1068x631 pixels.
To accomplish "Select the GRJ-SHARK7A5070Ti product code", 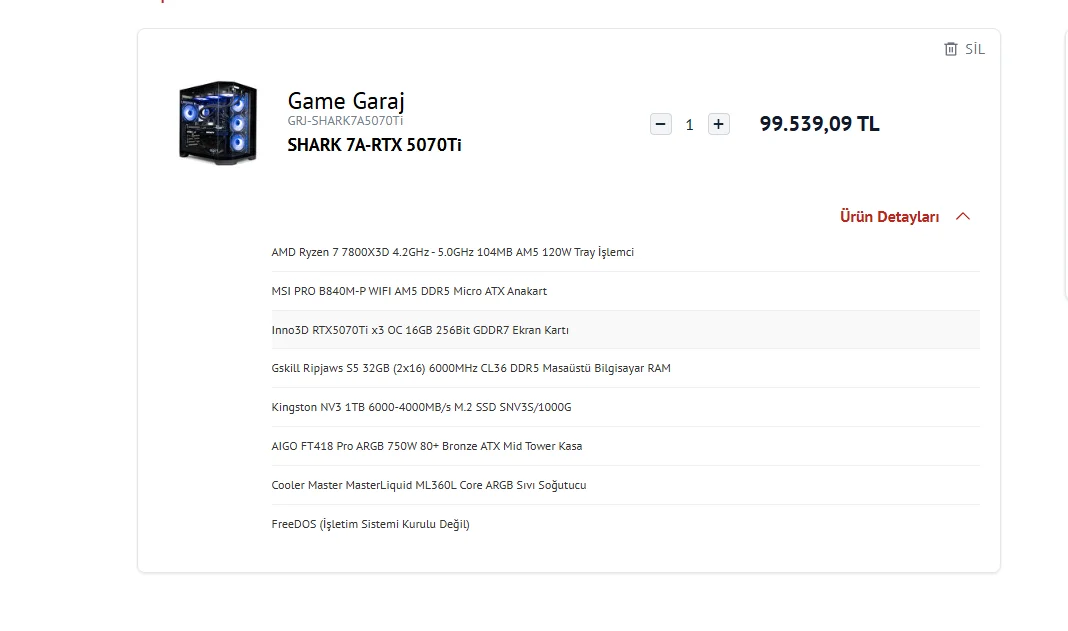I will [345, 121].
